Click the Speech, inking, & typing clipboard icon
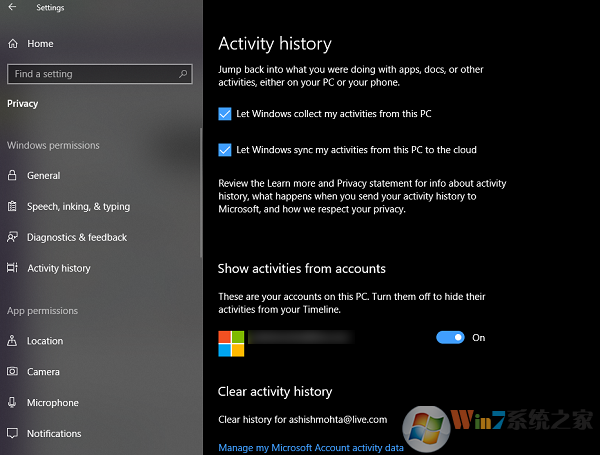The width and height of the screenshot is (600, 455). [x=12, y=206]
